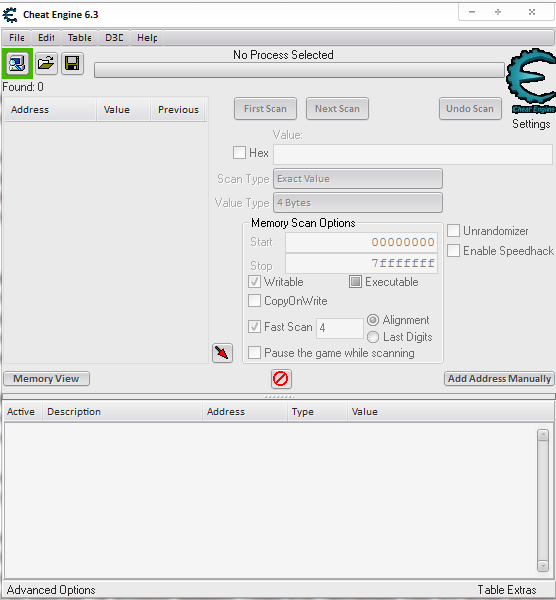Click the Address column header in results
The height and width of the screenshot is (600, 556).
[50, 110]
